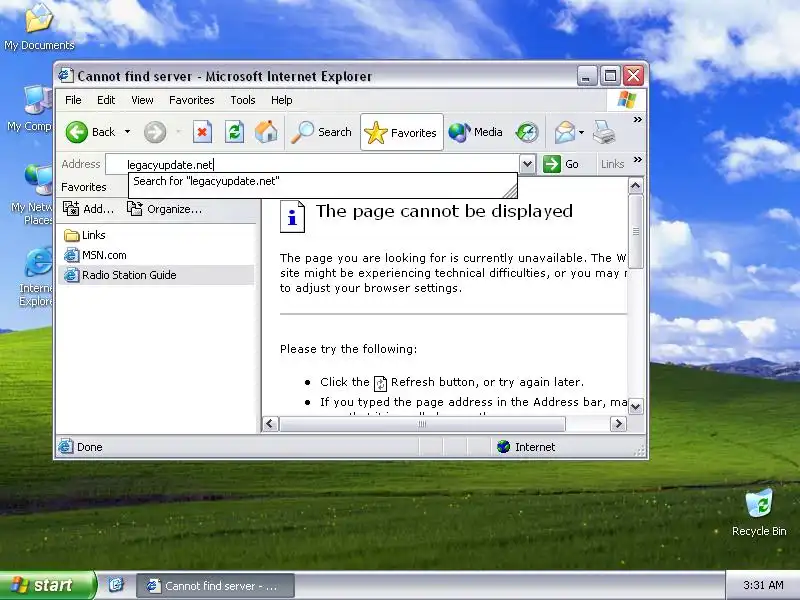Image resolution: width=800 pixels, height=600 pixels.
Task: Open the View menu
Action: [142, 100]
